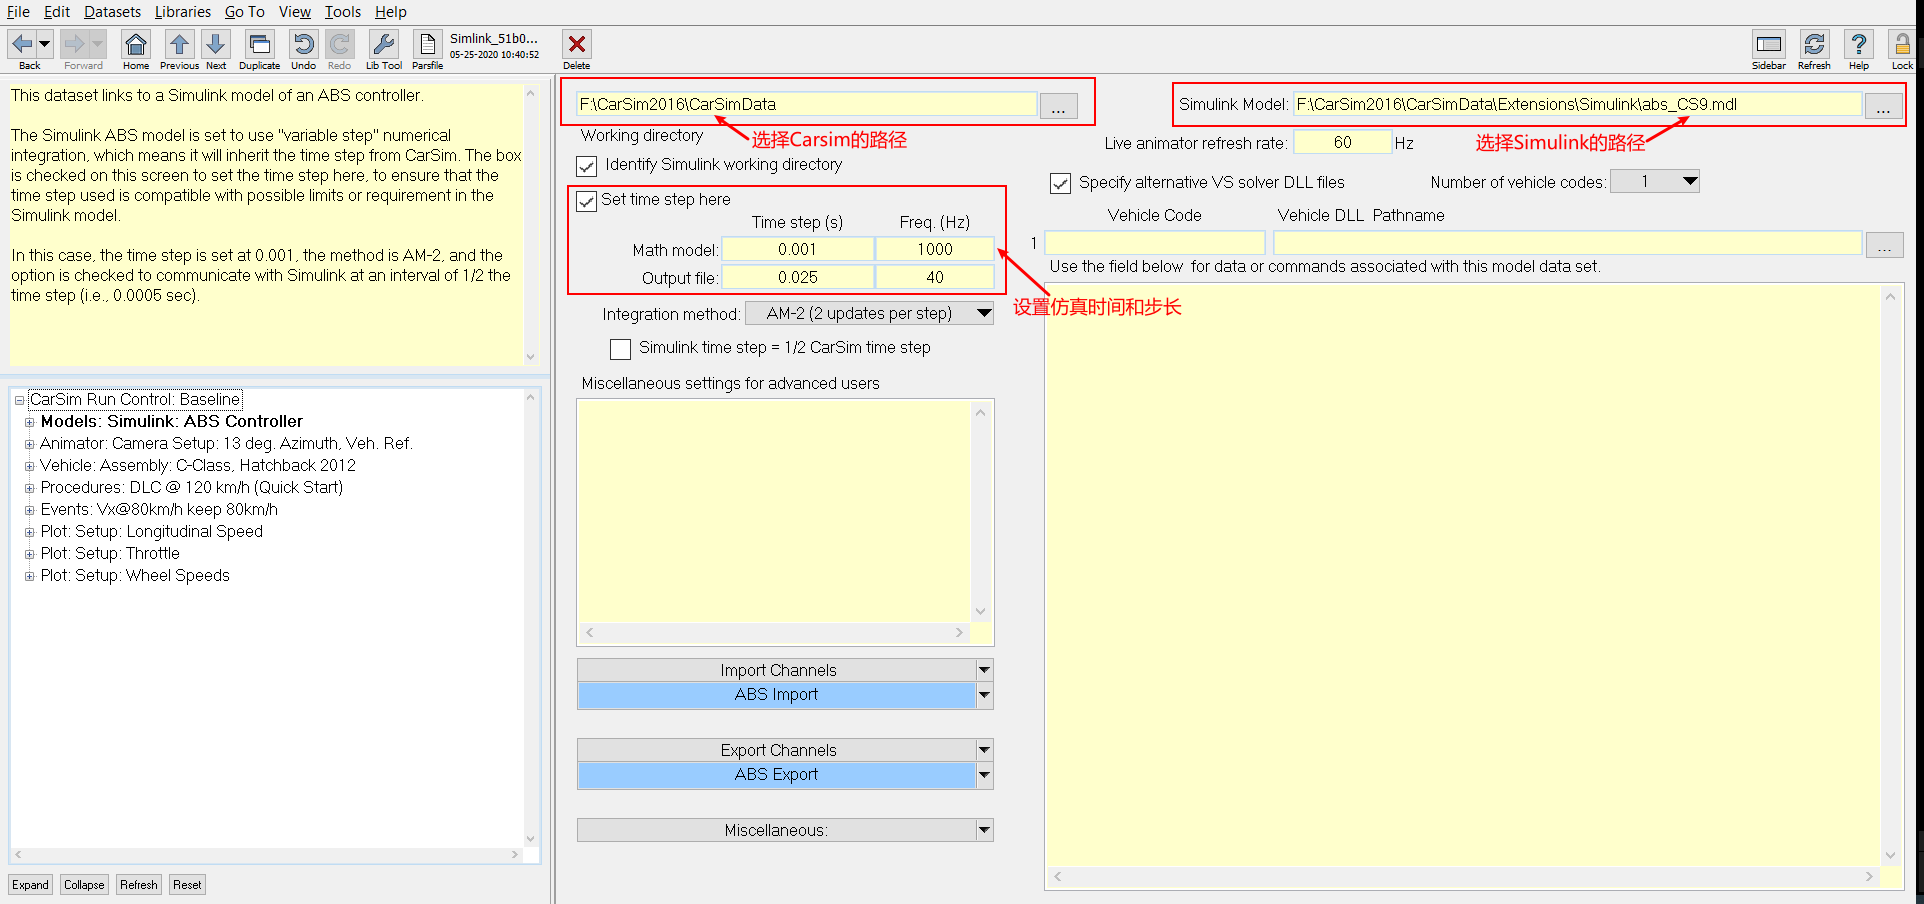Duplicate the current dataset
The height and width of the screenshot is (904, 1924).
259,44
